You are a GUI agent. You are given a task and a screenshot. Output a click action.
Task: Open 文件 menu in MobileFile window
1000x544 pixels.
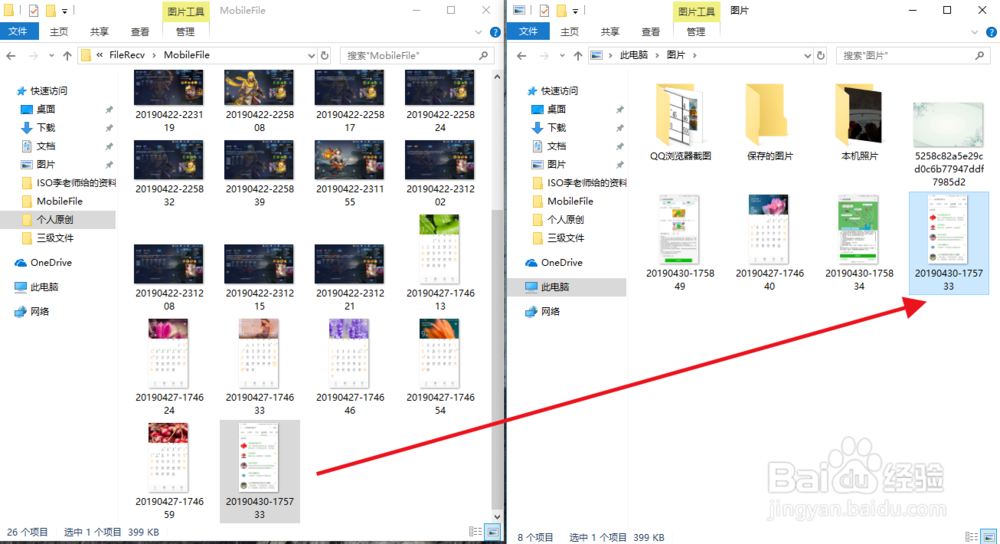pyautogui.click(x=18, y=31)
